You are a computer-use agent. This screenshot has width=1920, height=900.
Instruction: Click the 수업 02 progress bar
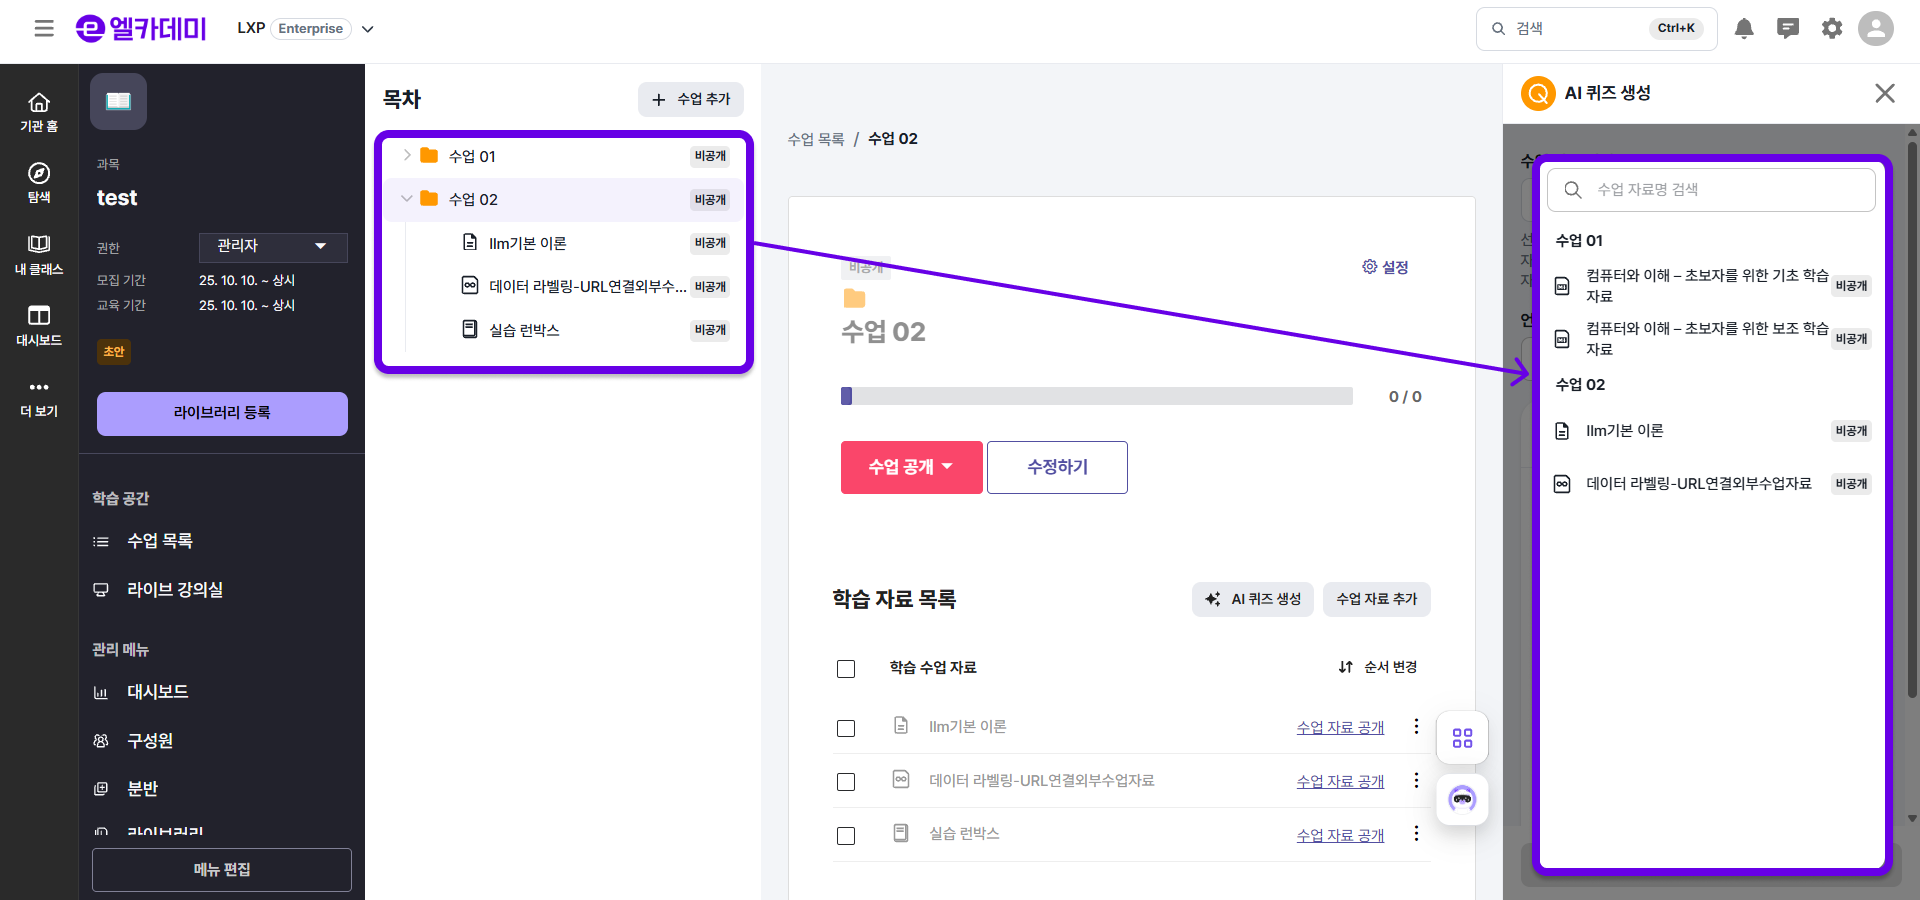coord(1096,397)
